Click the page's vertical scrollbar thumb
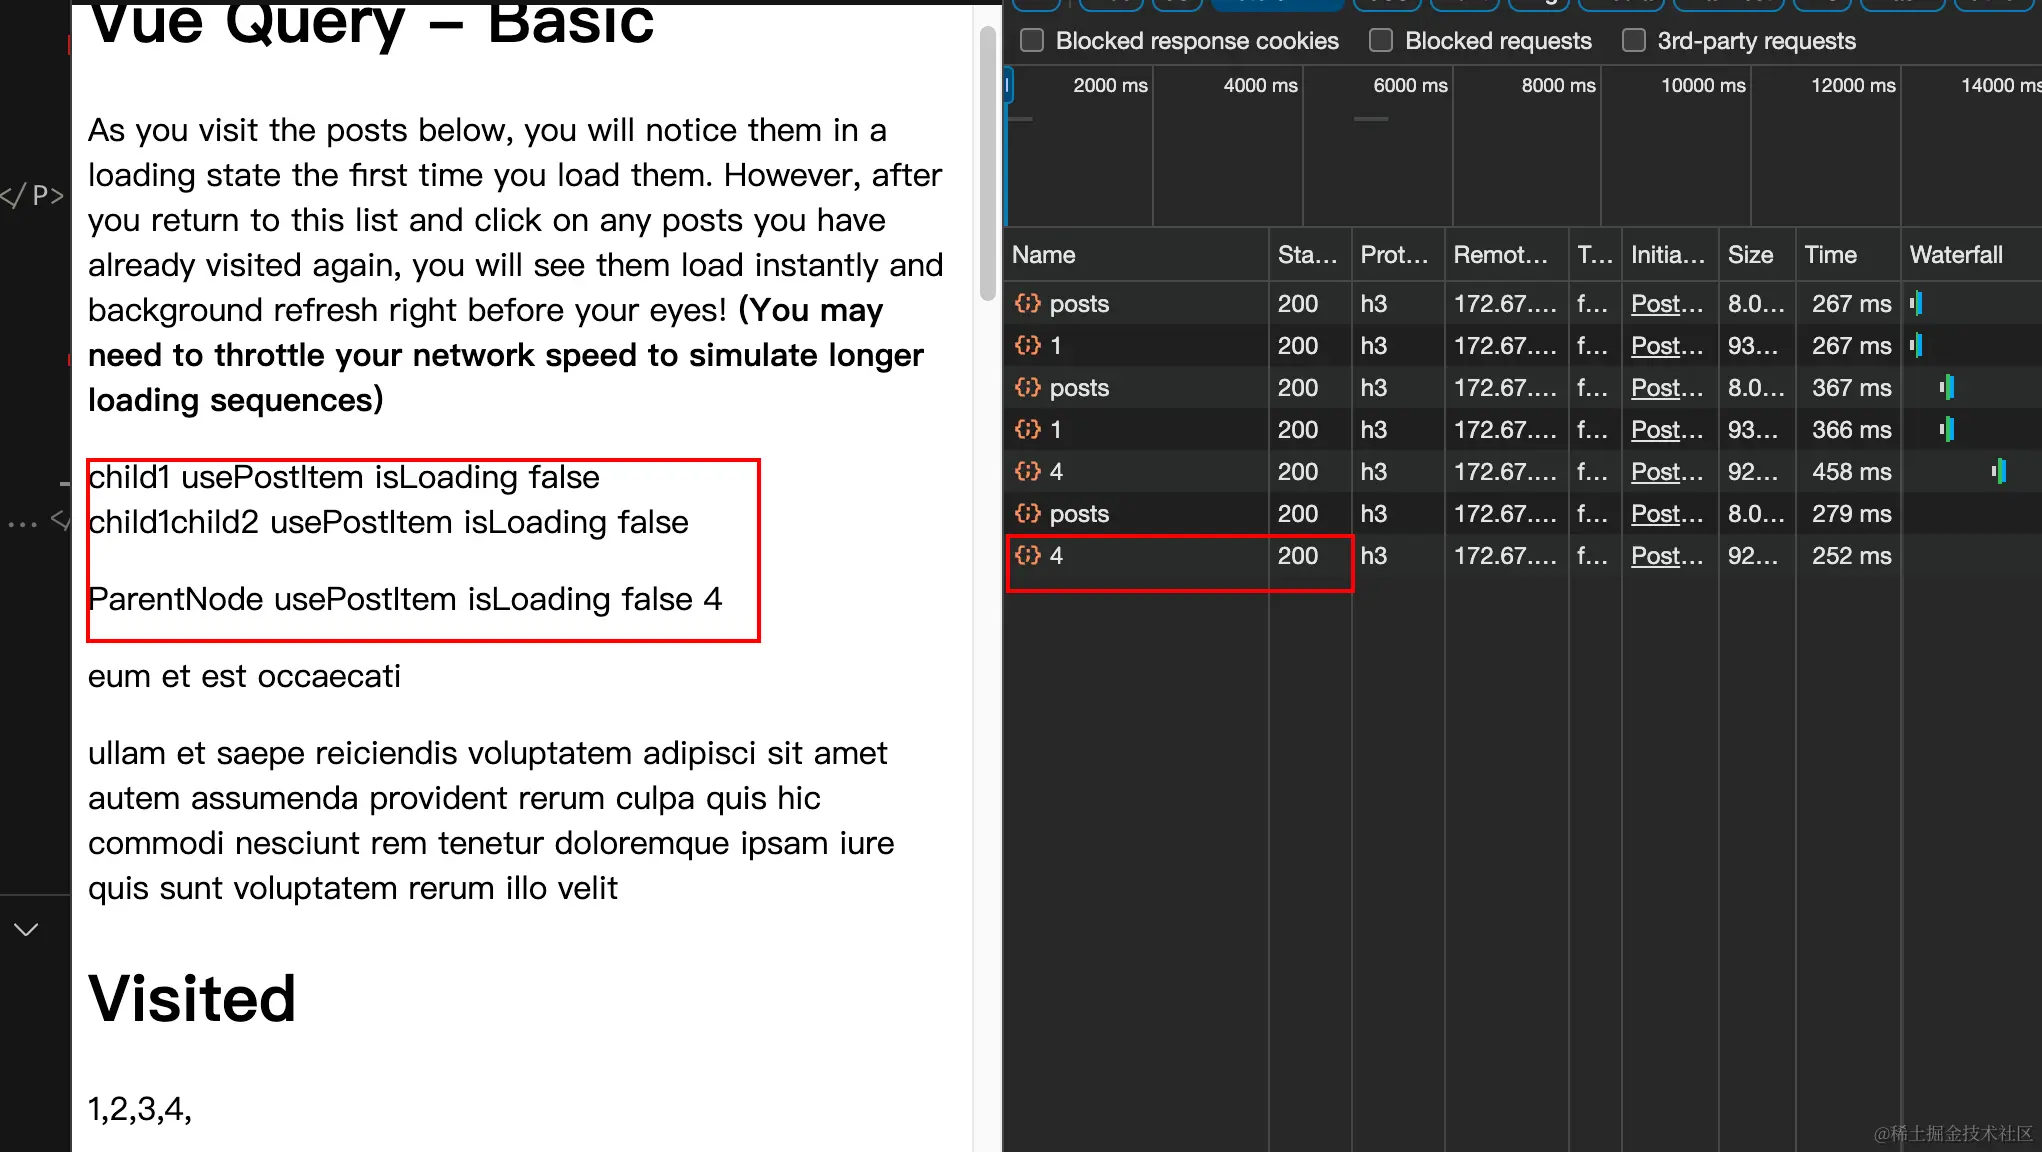The image size is (2042, 1152). pos(987,165)
